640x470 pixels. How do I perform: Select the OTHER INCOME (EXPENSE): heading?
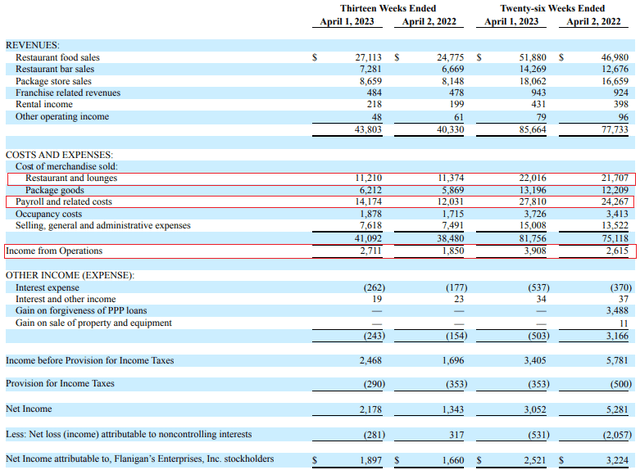tap(70, 275)
